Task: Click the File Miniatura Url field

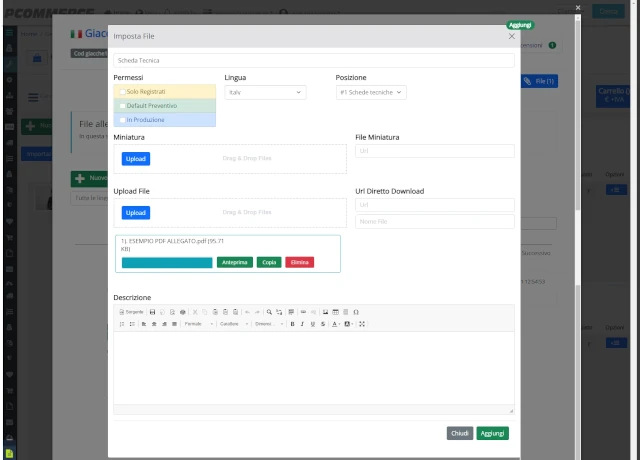Action: (x=435, y=151)
